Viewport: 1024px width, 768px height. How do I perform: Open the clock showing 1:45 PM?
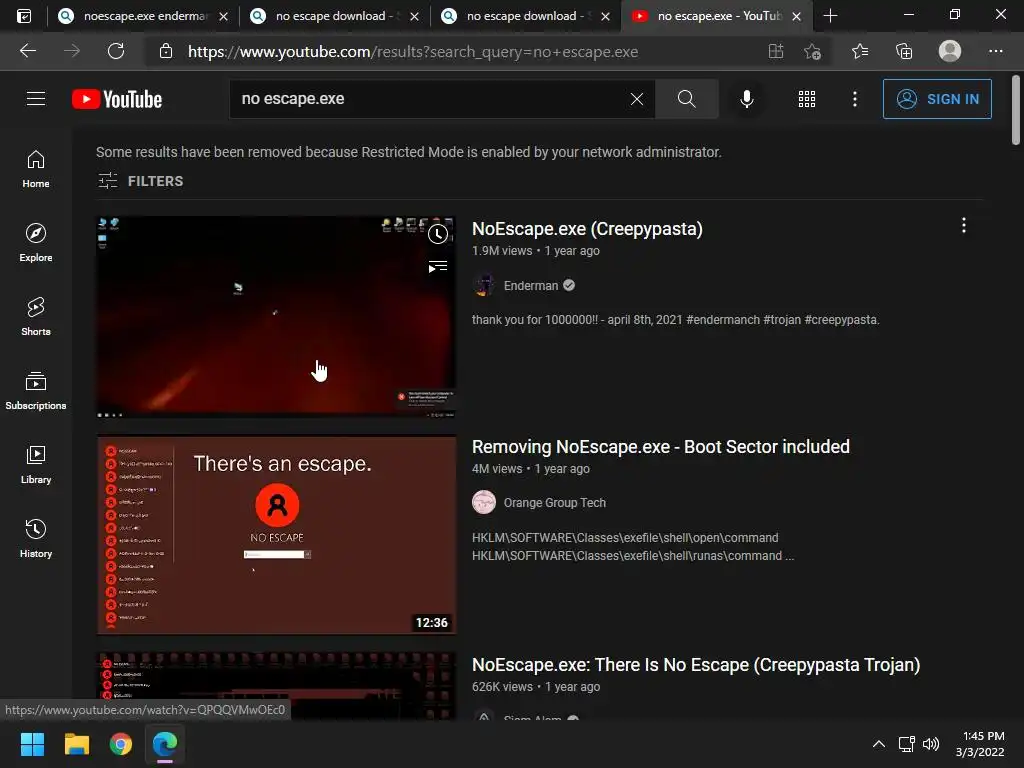pyautogui.click(x=980, y=744)
